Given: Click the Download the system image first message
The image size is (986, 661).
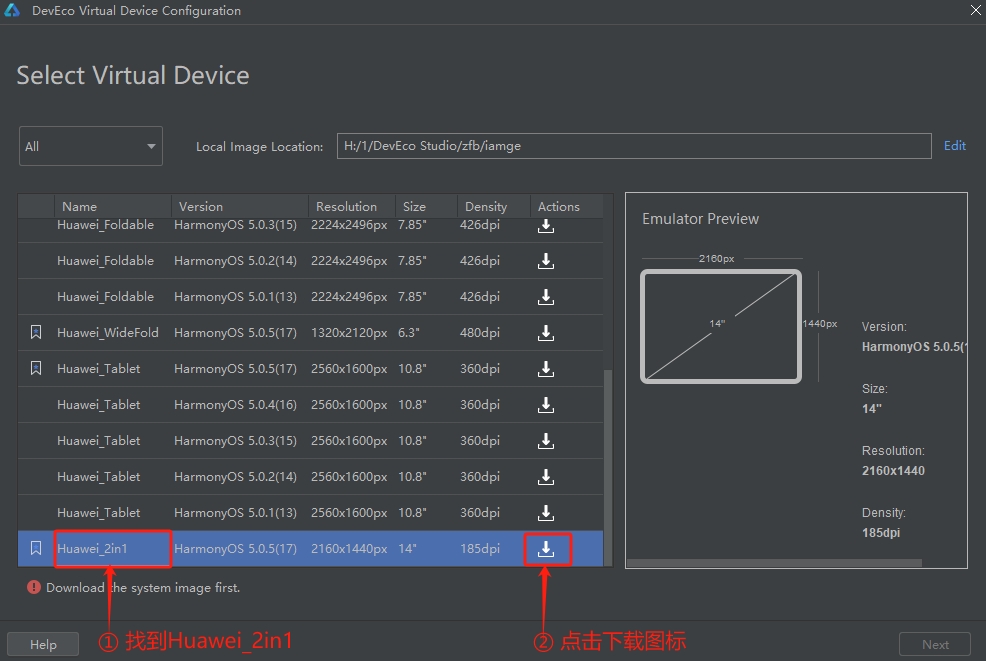Looking at the screenshot, I should (x=143, y=587).
